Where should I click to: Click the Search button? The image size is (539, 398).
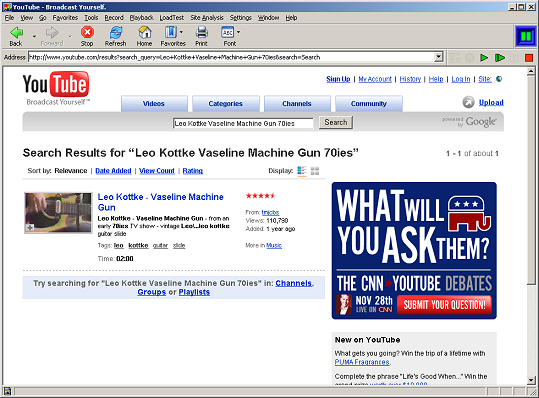click(336, 122)
